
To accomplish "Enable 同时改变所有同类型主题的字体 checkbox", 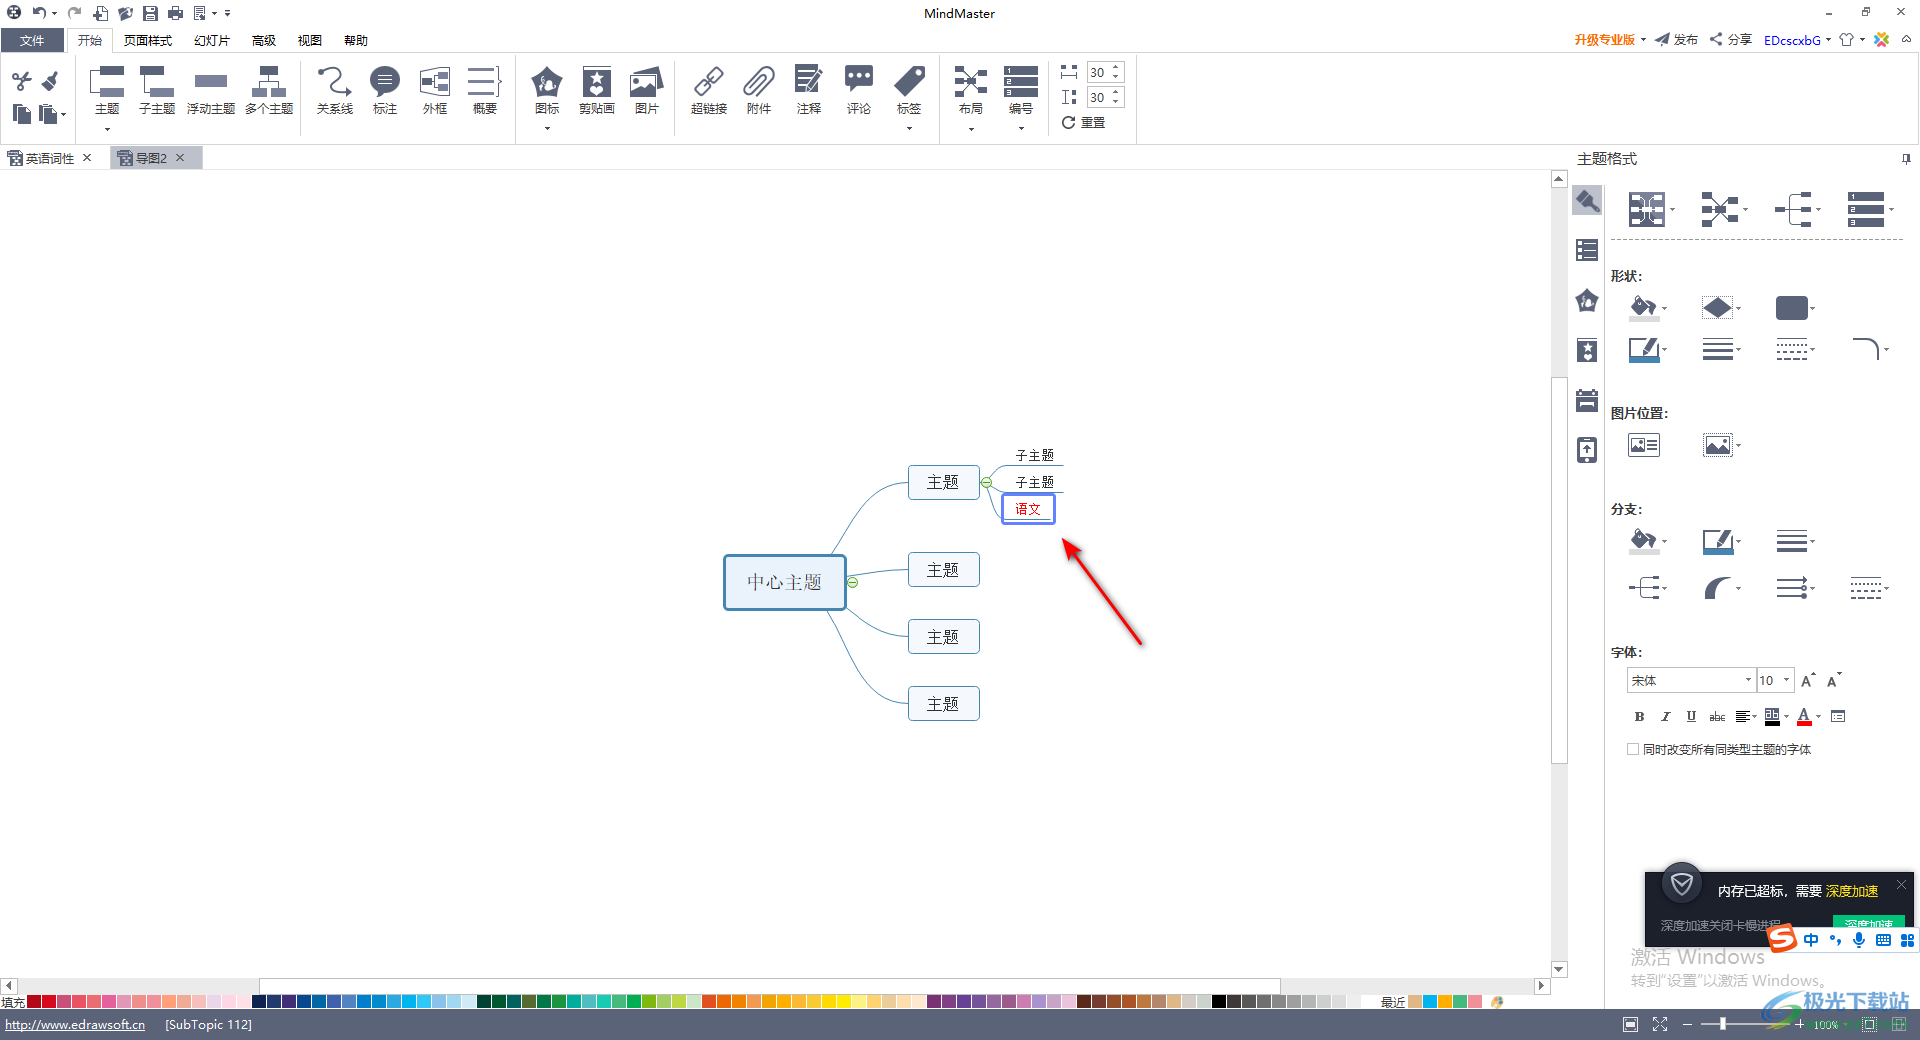I will tap(1633, 749).
